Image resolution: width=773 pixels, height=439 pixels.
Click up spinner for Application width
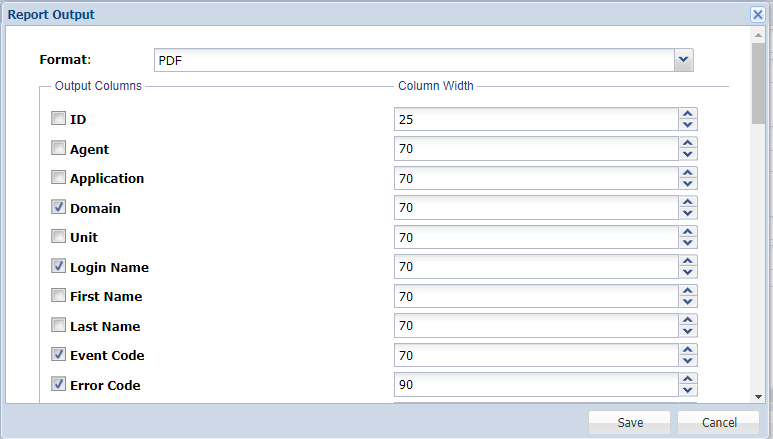(x=687, y=173)
